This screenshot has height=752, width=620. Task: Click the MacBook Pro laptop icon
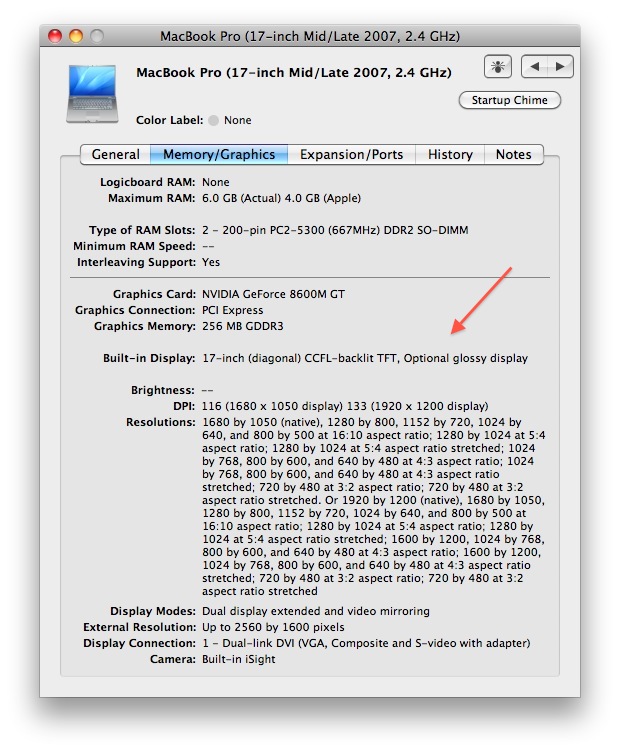point(92,94)
